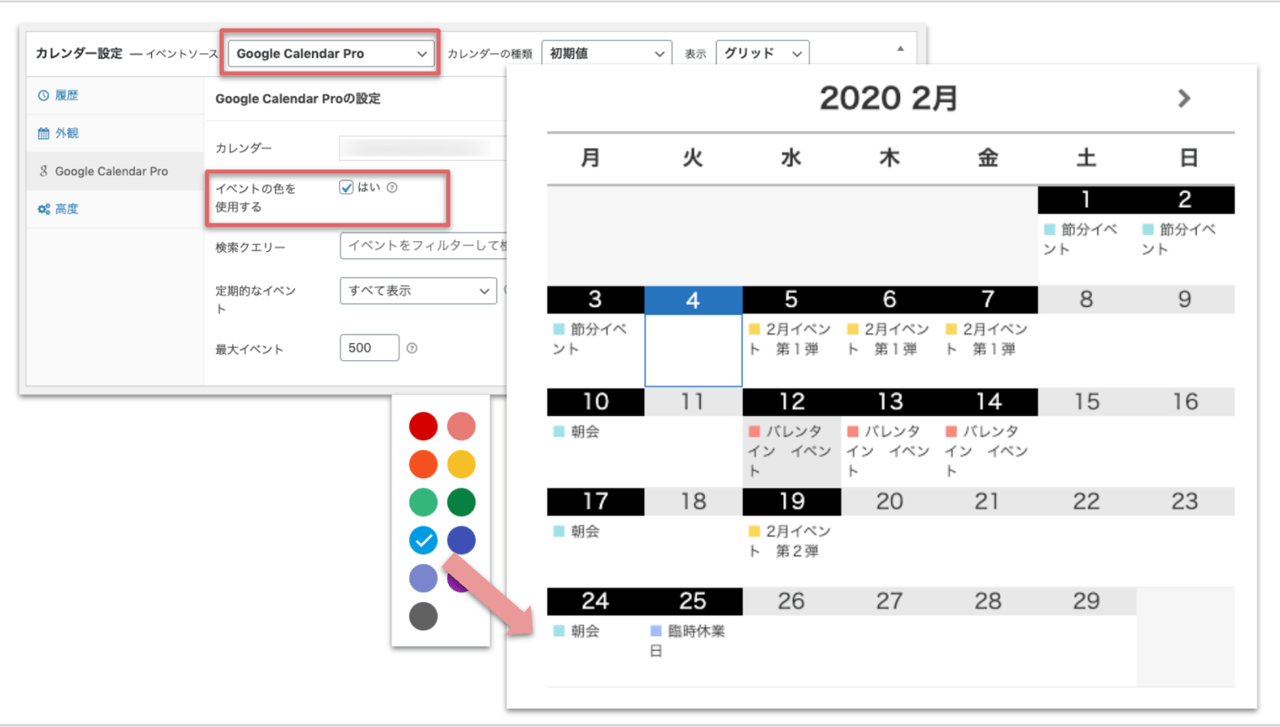Screen dimensions: 1280x727
Task: Open the 朝会 event on February 10
Action: point(577,432)
